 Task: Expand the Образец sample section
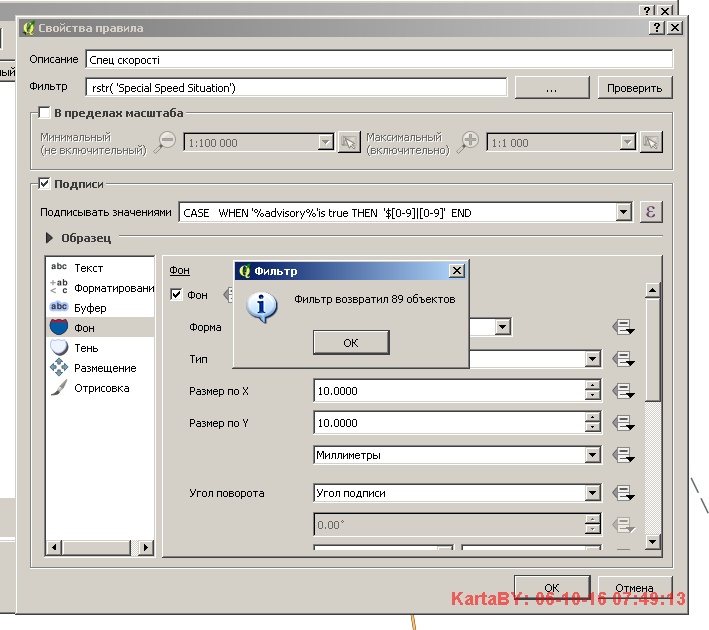tap(49, 238)
